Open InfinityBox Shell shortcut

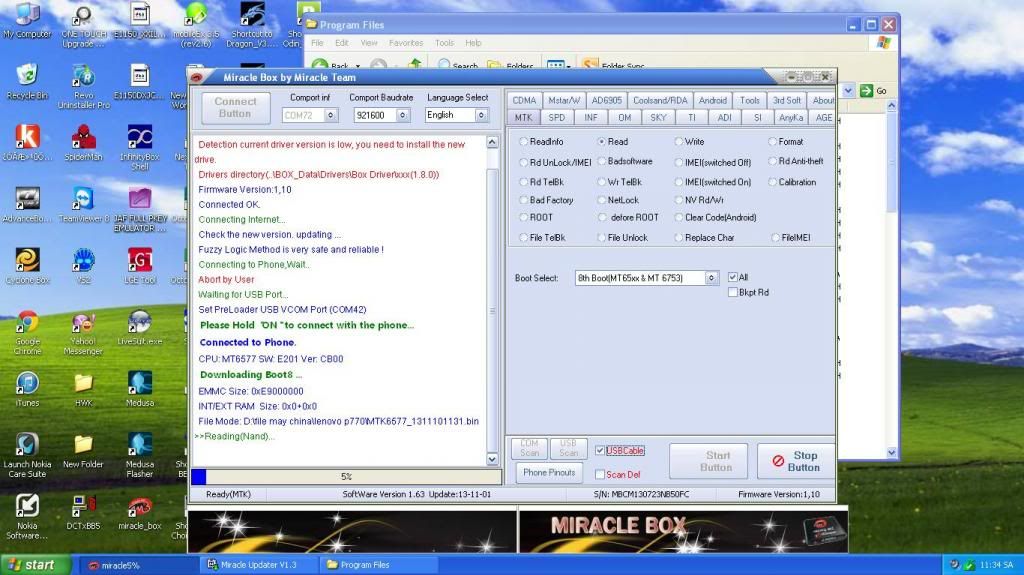pos(140,146)
